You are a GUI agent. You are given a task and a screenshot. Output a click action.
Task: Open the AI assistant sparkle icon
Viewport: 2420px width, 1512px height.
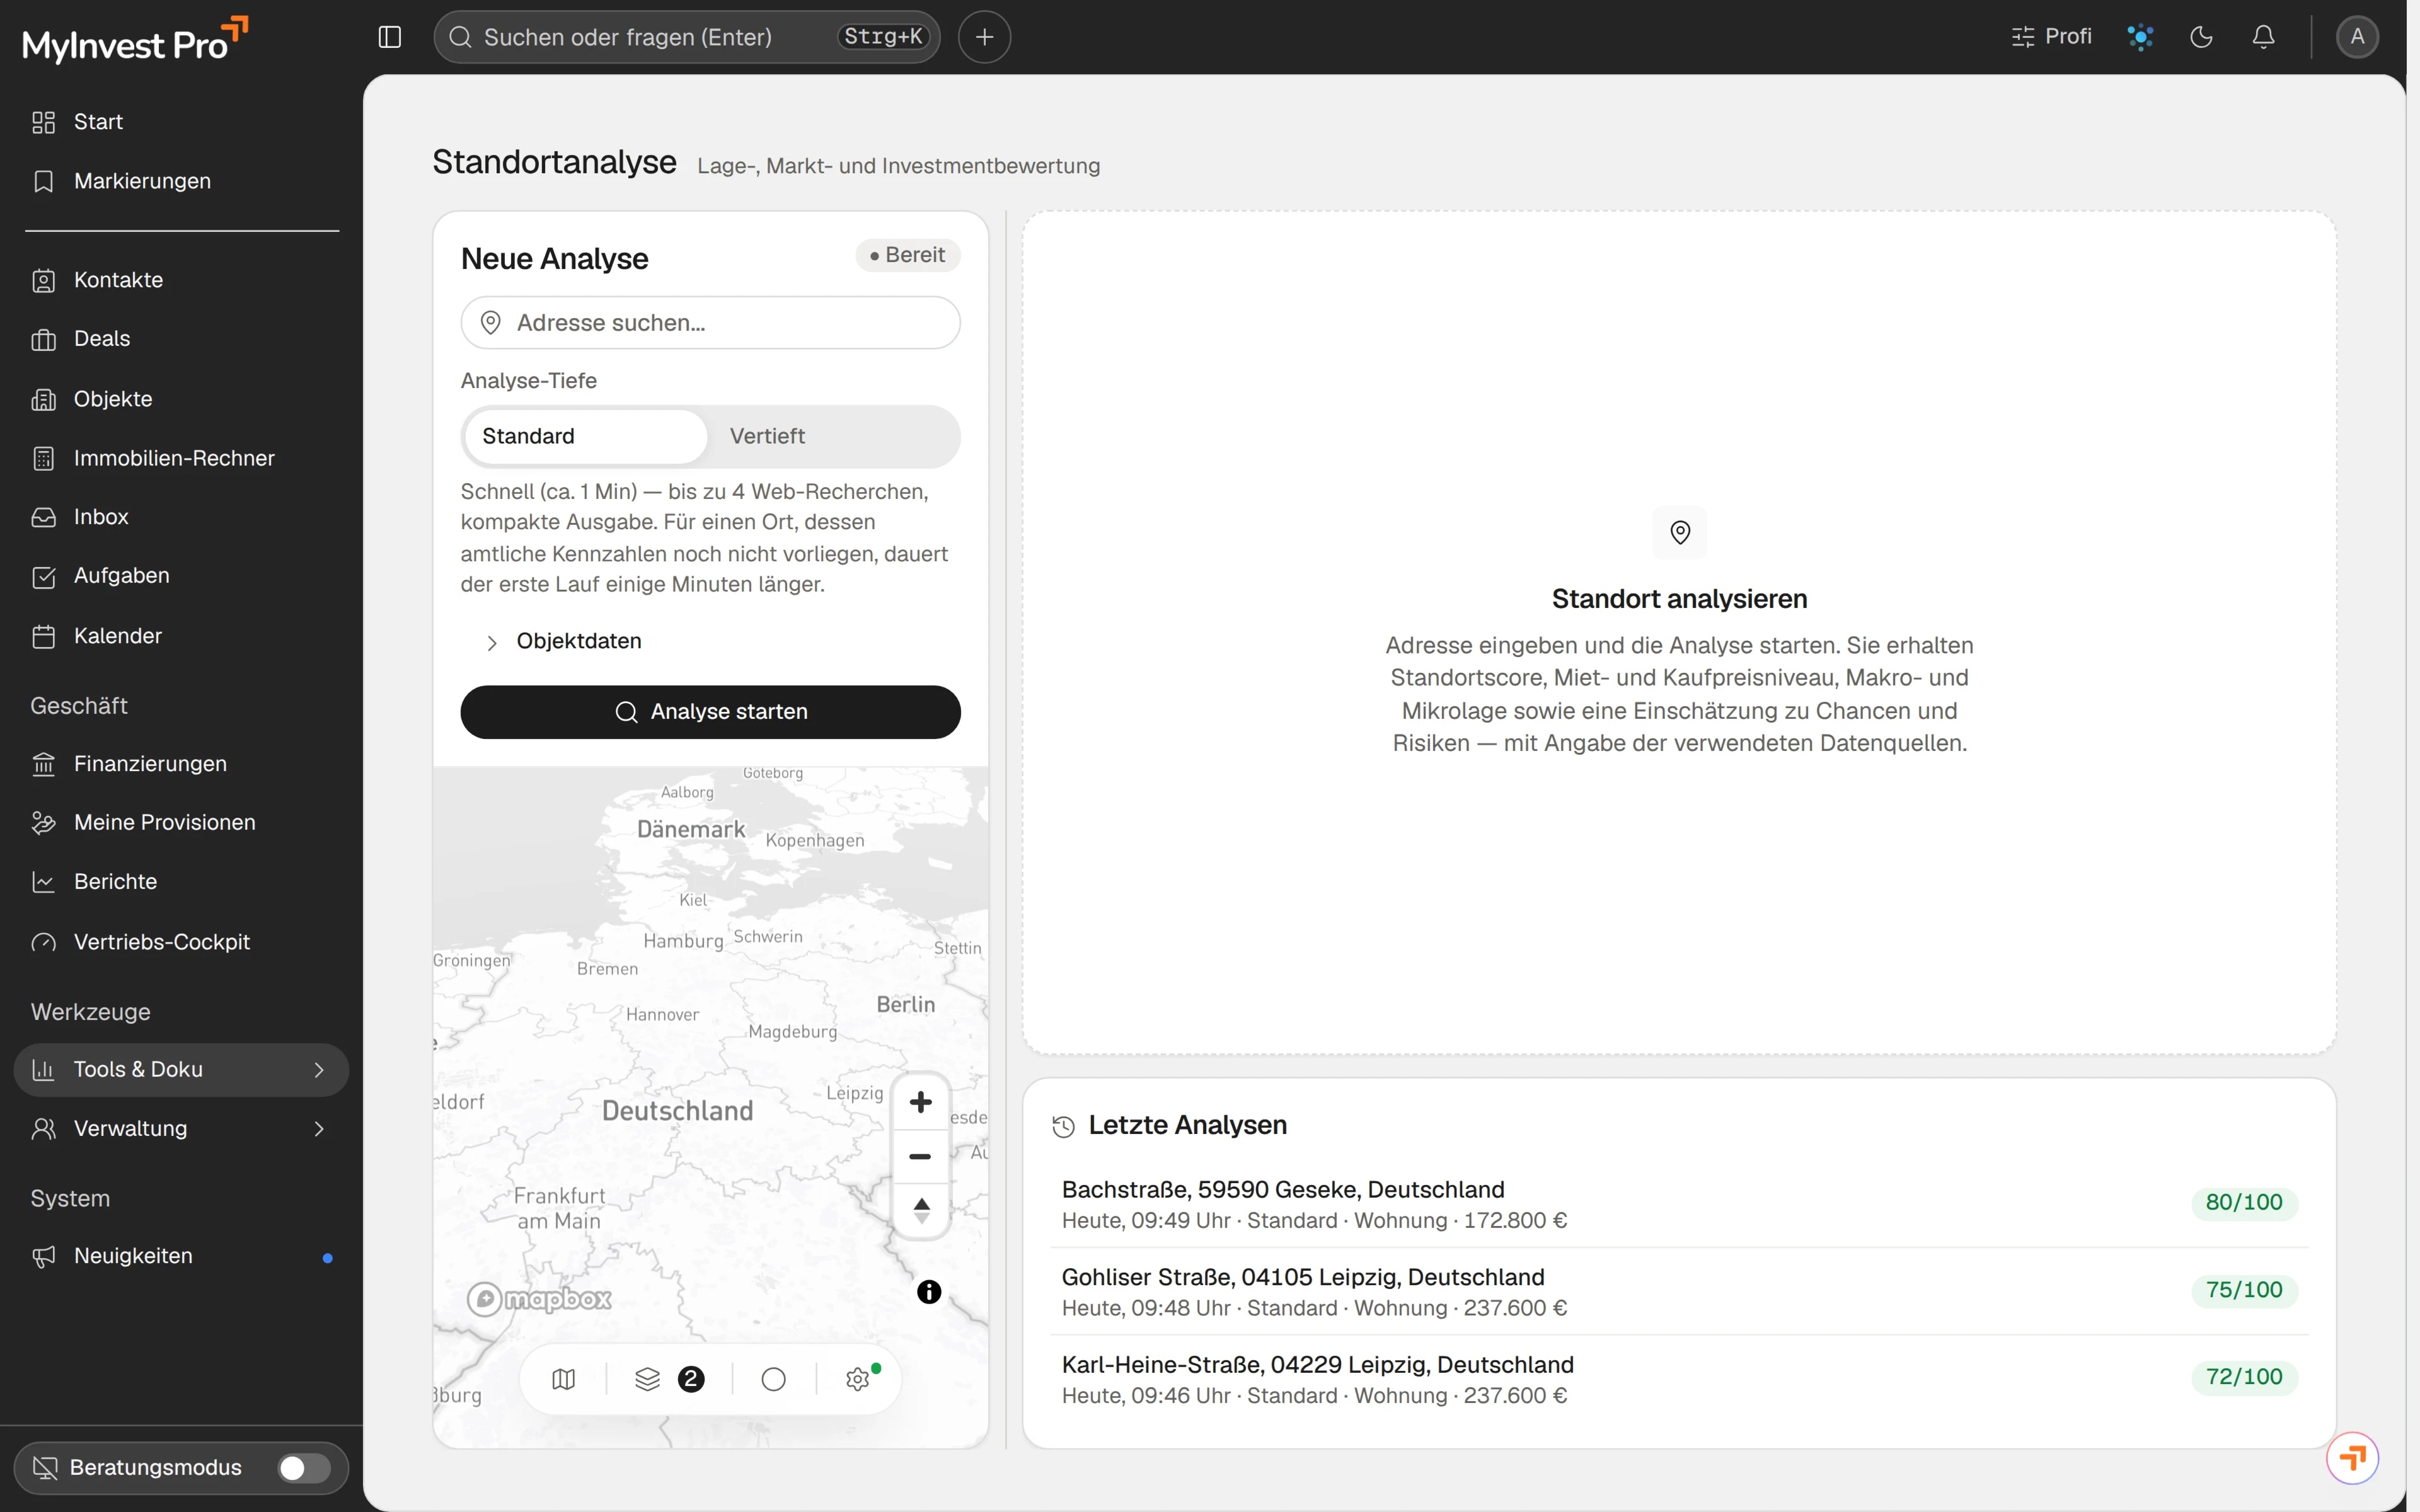coord(2140,37)
